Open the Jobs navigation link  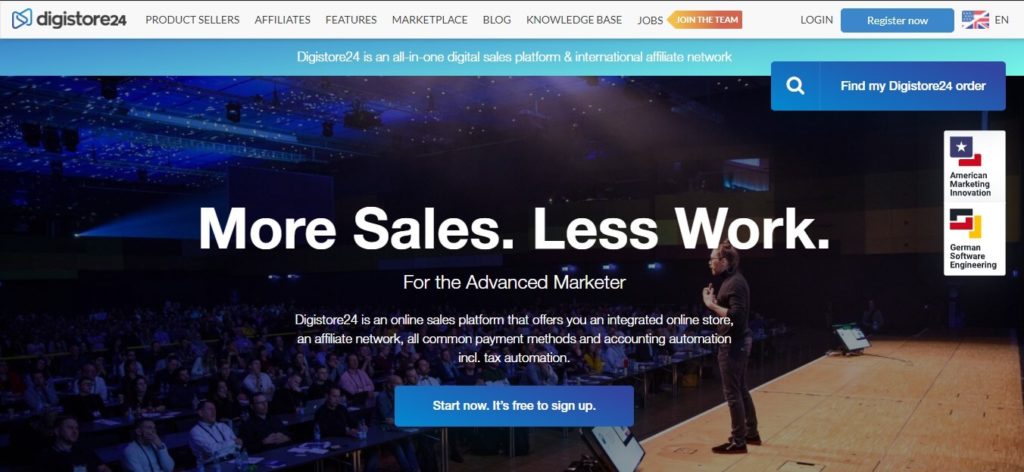(x=650, y=20)
